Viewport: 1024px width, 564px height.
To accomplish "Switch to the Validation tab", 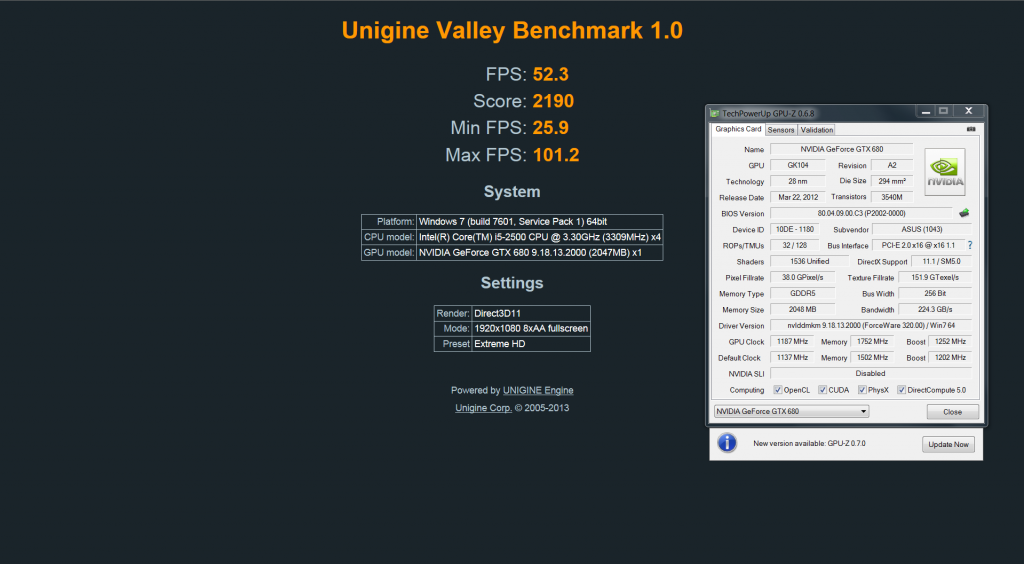I will click(816, 130).
